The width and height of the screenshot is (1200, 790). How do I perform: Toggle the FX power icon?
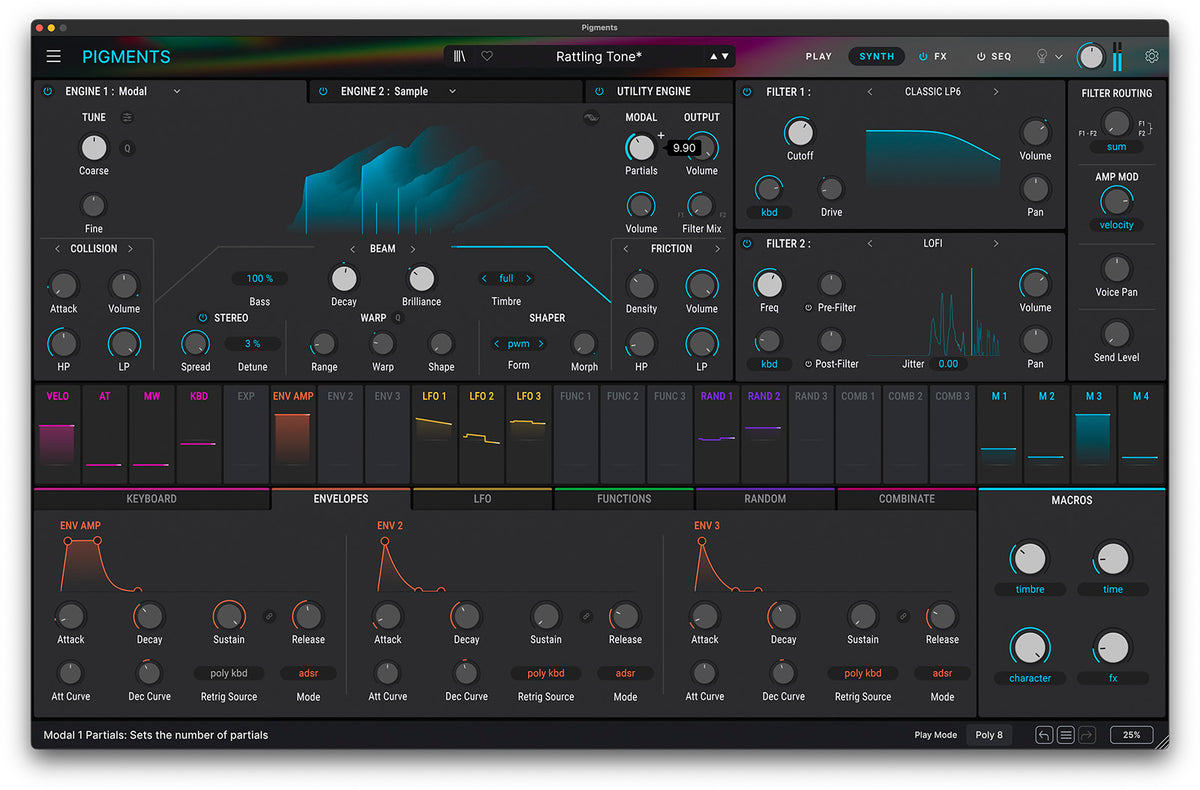[x=923, y=57]
